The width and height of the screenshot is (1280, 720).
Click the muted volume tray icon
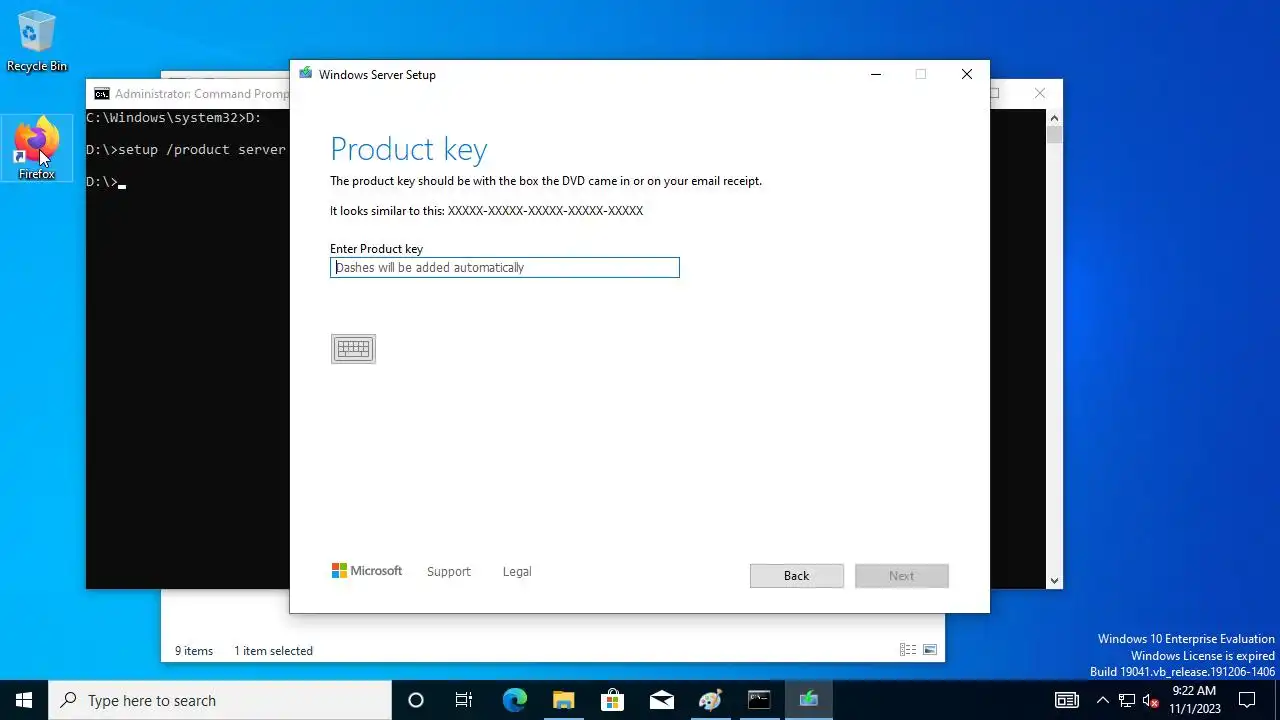coord(1150,700)
